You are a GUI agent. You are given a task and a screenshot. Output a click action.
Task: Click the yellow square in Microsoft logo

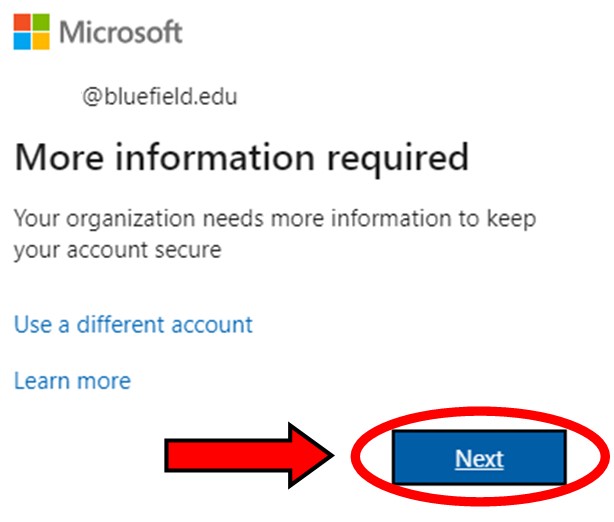pyautogui.click(x=41, y=41)
